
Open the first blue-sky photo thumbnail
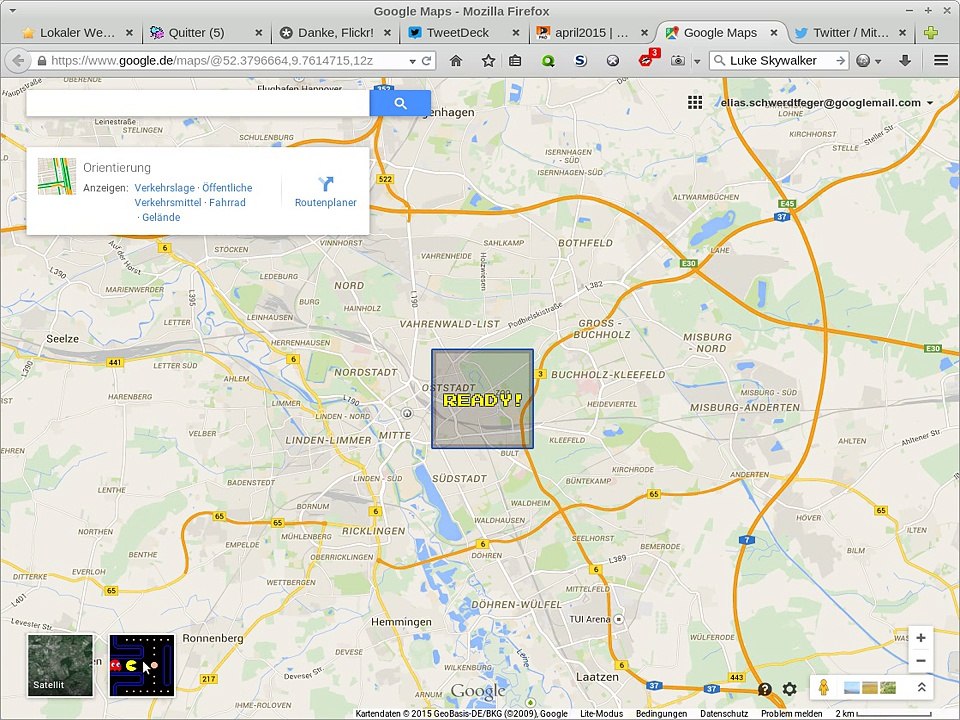(852, 688)
